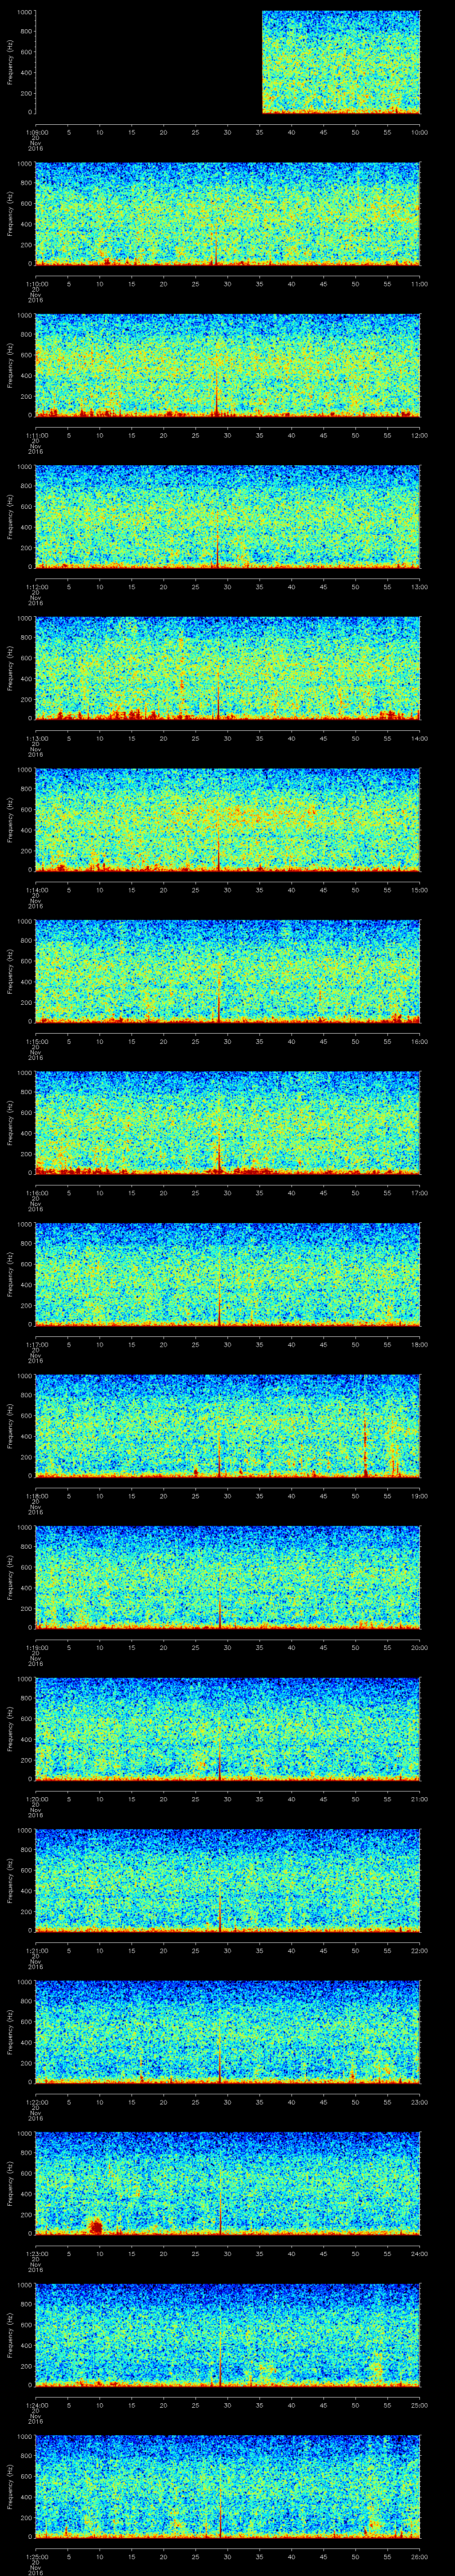Select the 17:00 end time label
The height and width of the screenshot is (2576, 455).
pyautogui.click(x=418, y=1192)
